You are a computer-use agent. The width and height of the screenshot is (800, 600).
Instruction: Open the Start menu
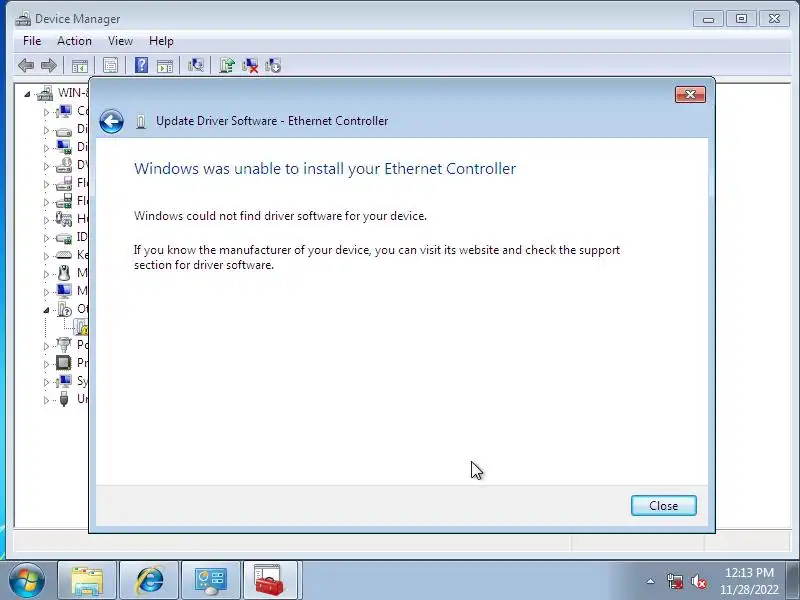coord(26,580)
